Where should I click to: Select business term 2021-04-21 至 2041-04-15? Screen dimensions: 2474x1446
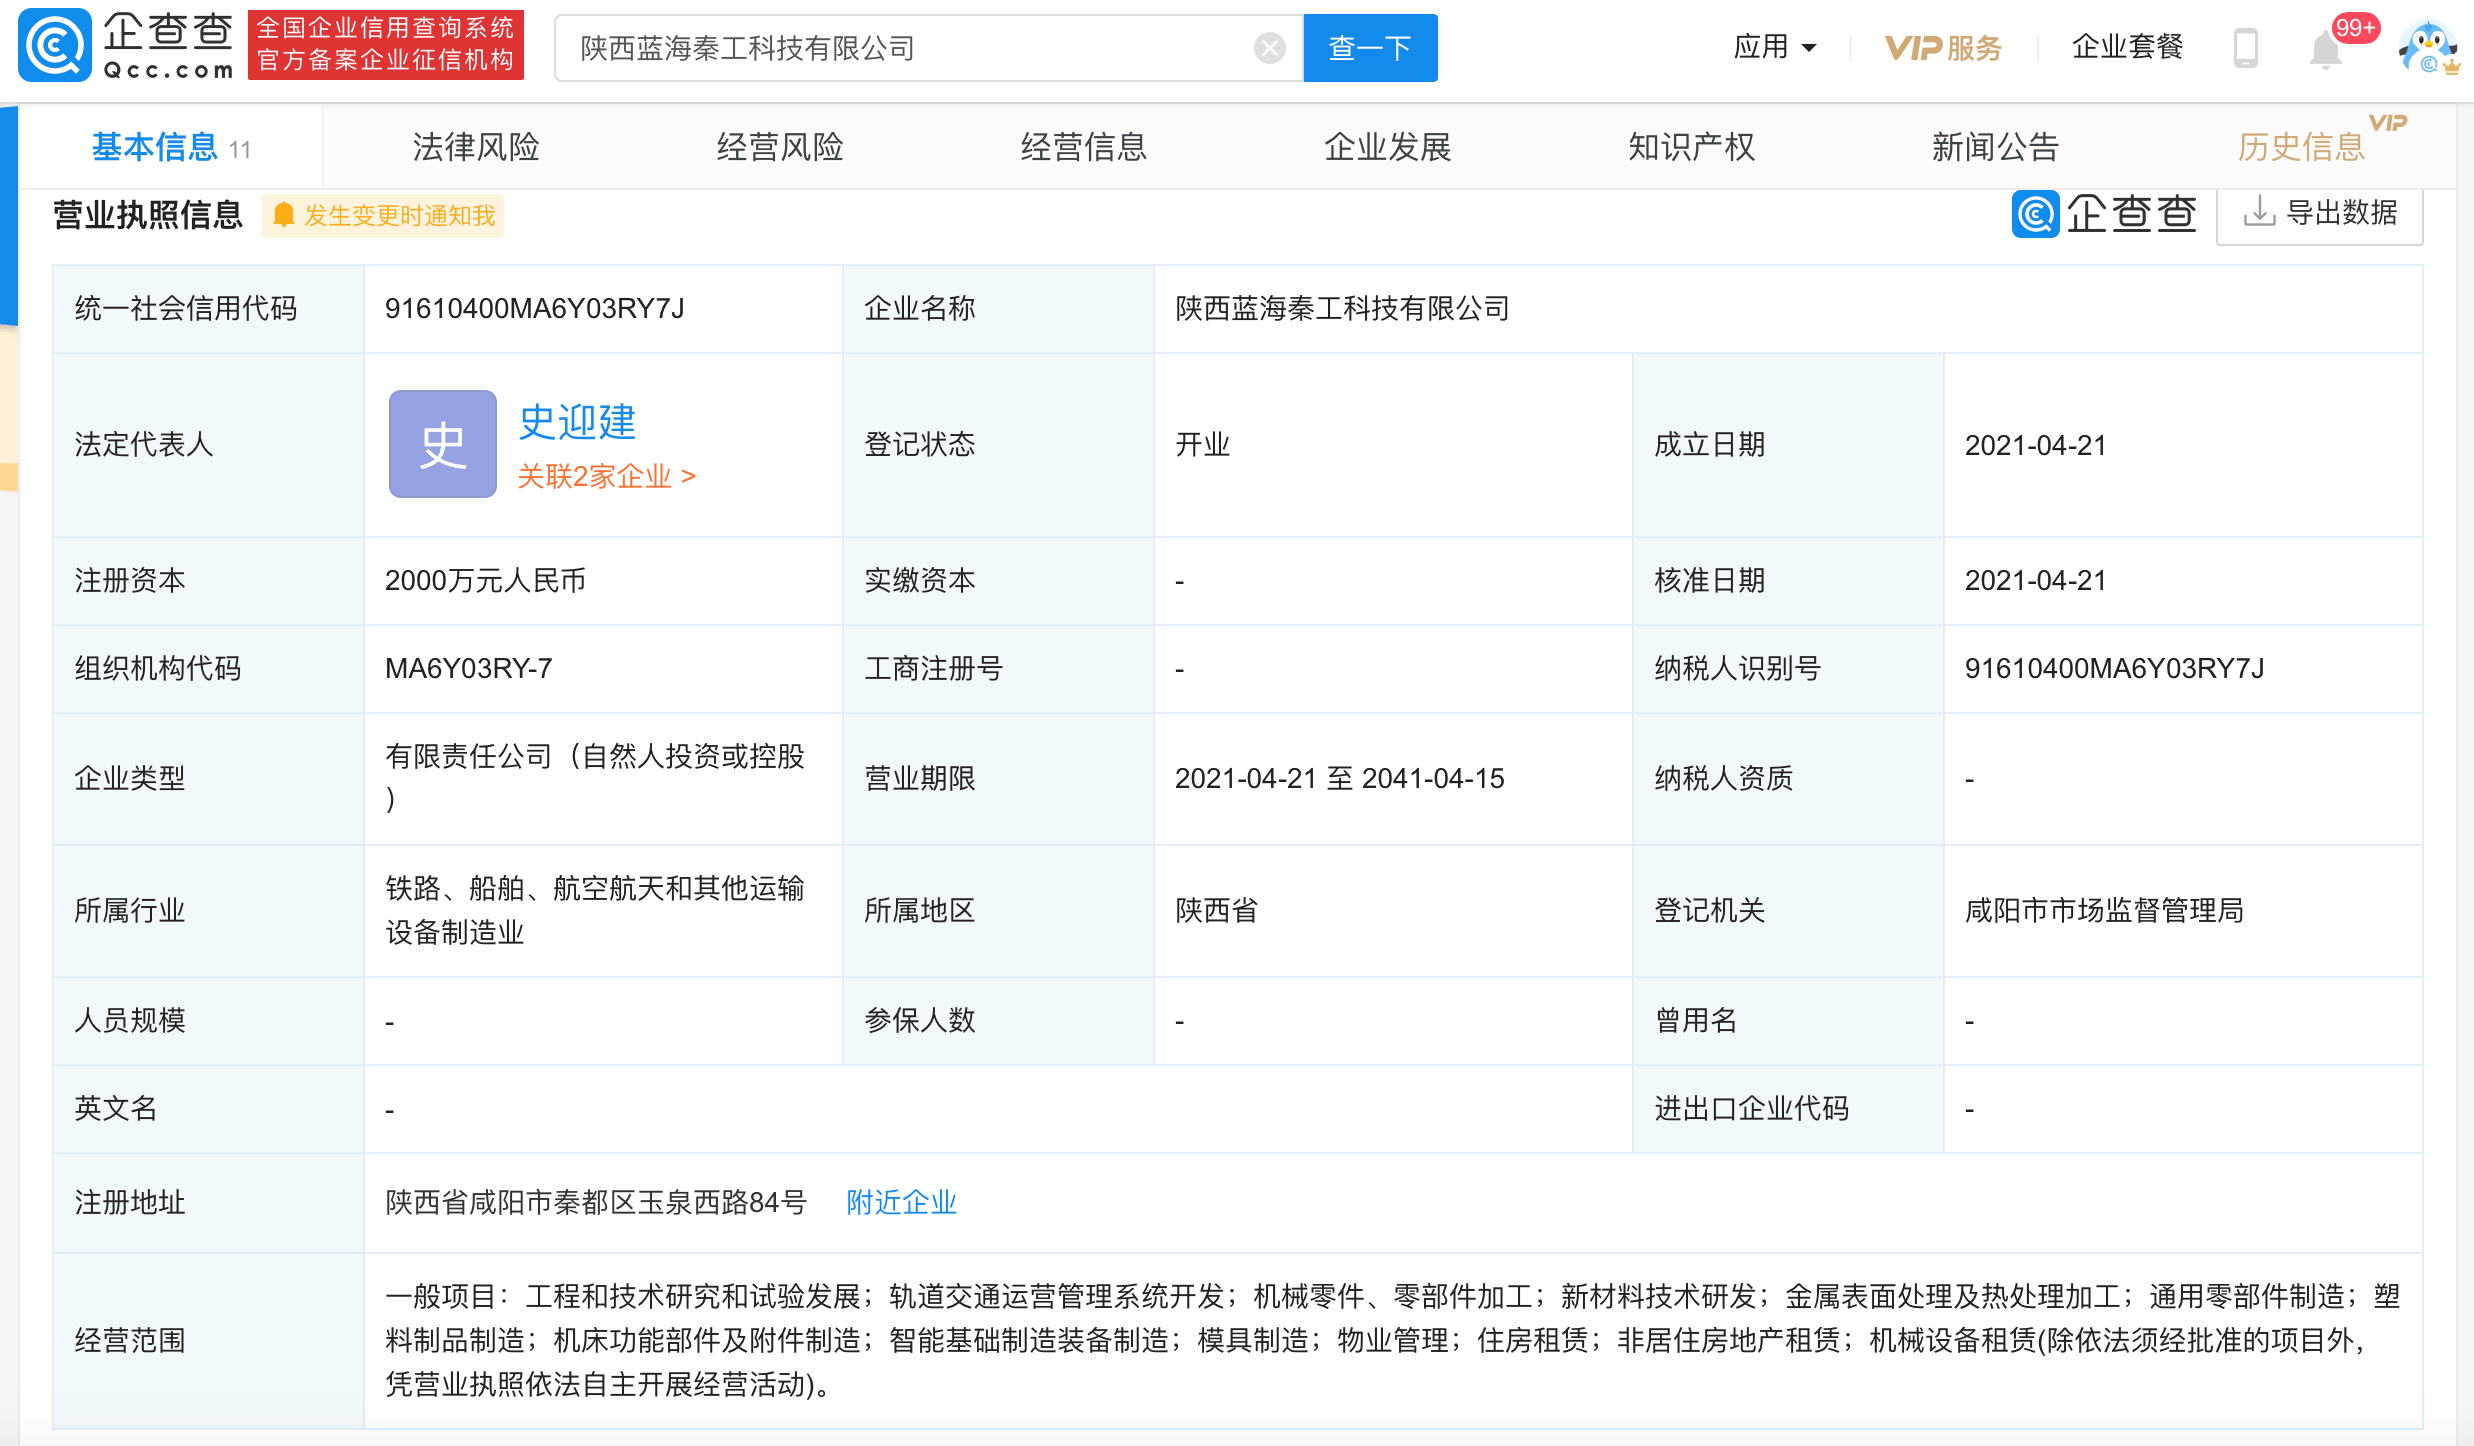pos(1339,778)
